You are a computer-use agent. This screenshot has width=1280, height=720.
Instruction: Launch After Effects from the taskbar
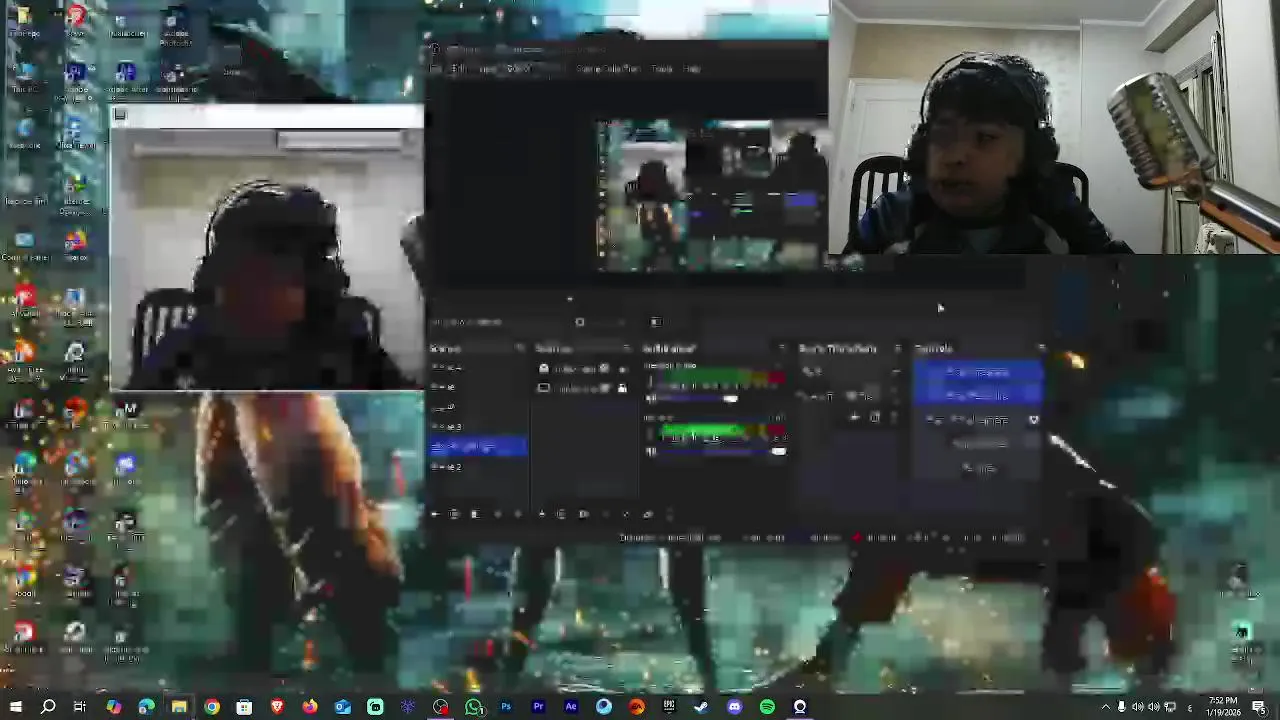(571, 707)
